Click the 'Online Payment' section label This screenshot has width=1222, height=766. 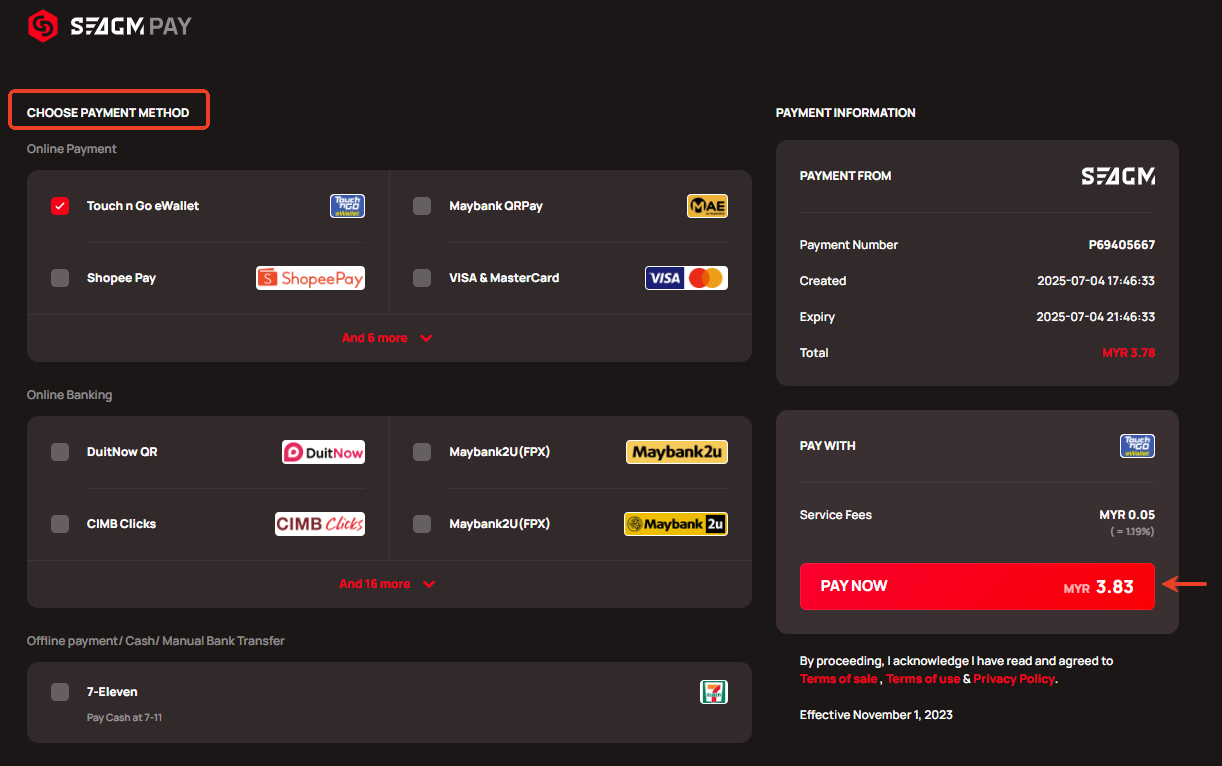click(x=72, y=149)
